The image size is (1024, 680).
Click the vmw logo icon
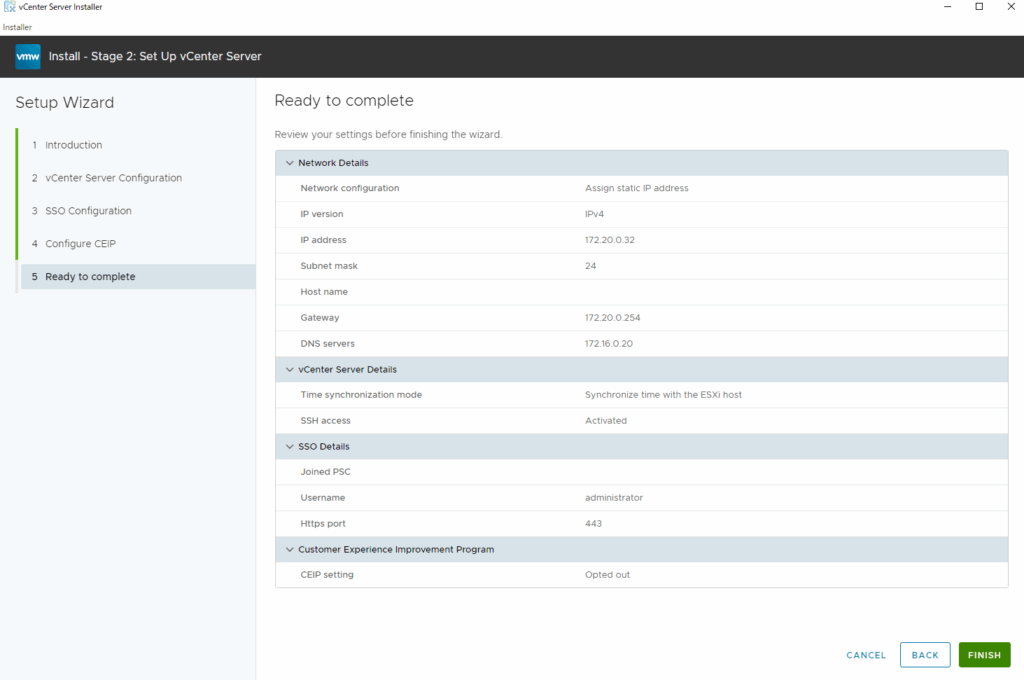pos(28,57)
